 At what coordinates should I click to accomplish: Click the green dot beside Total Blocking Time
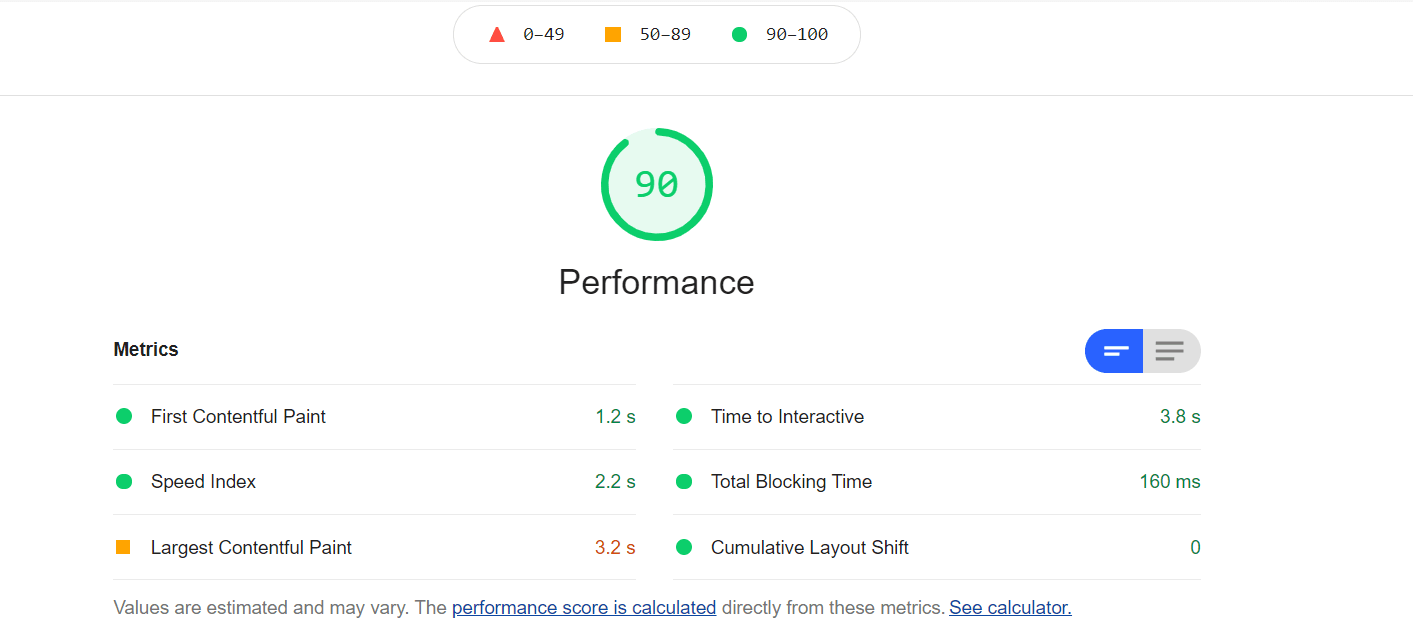[684, 481]
